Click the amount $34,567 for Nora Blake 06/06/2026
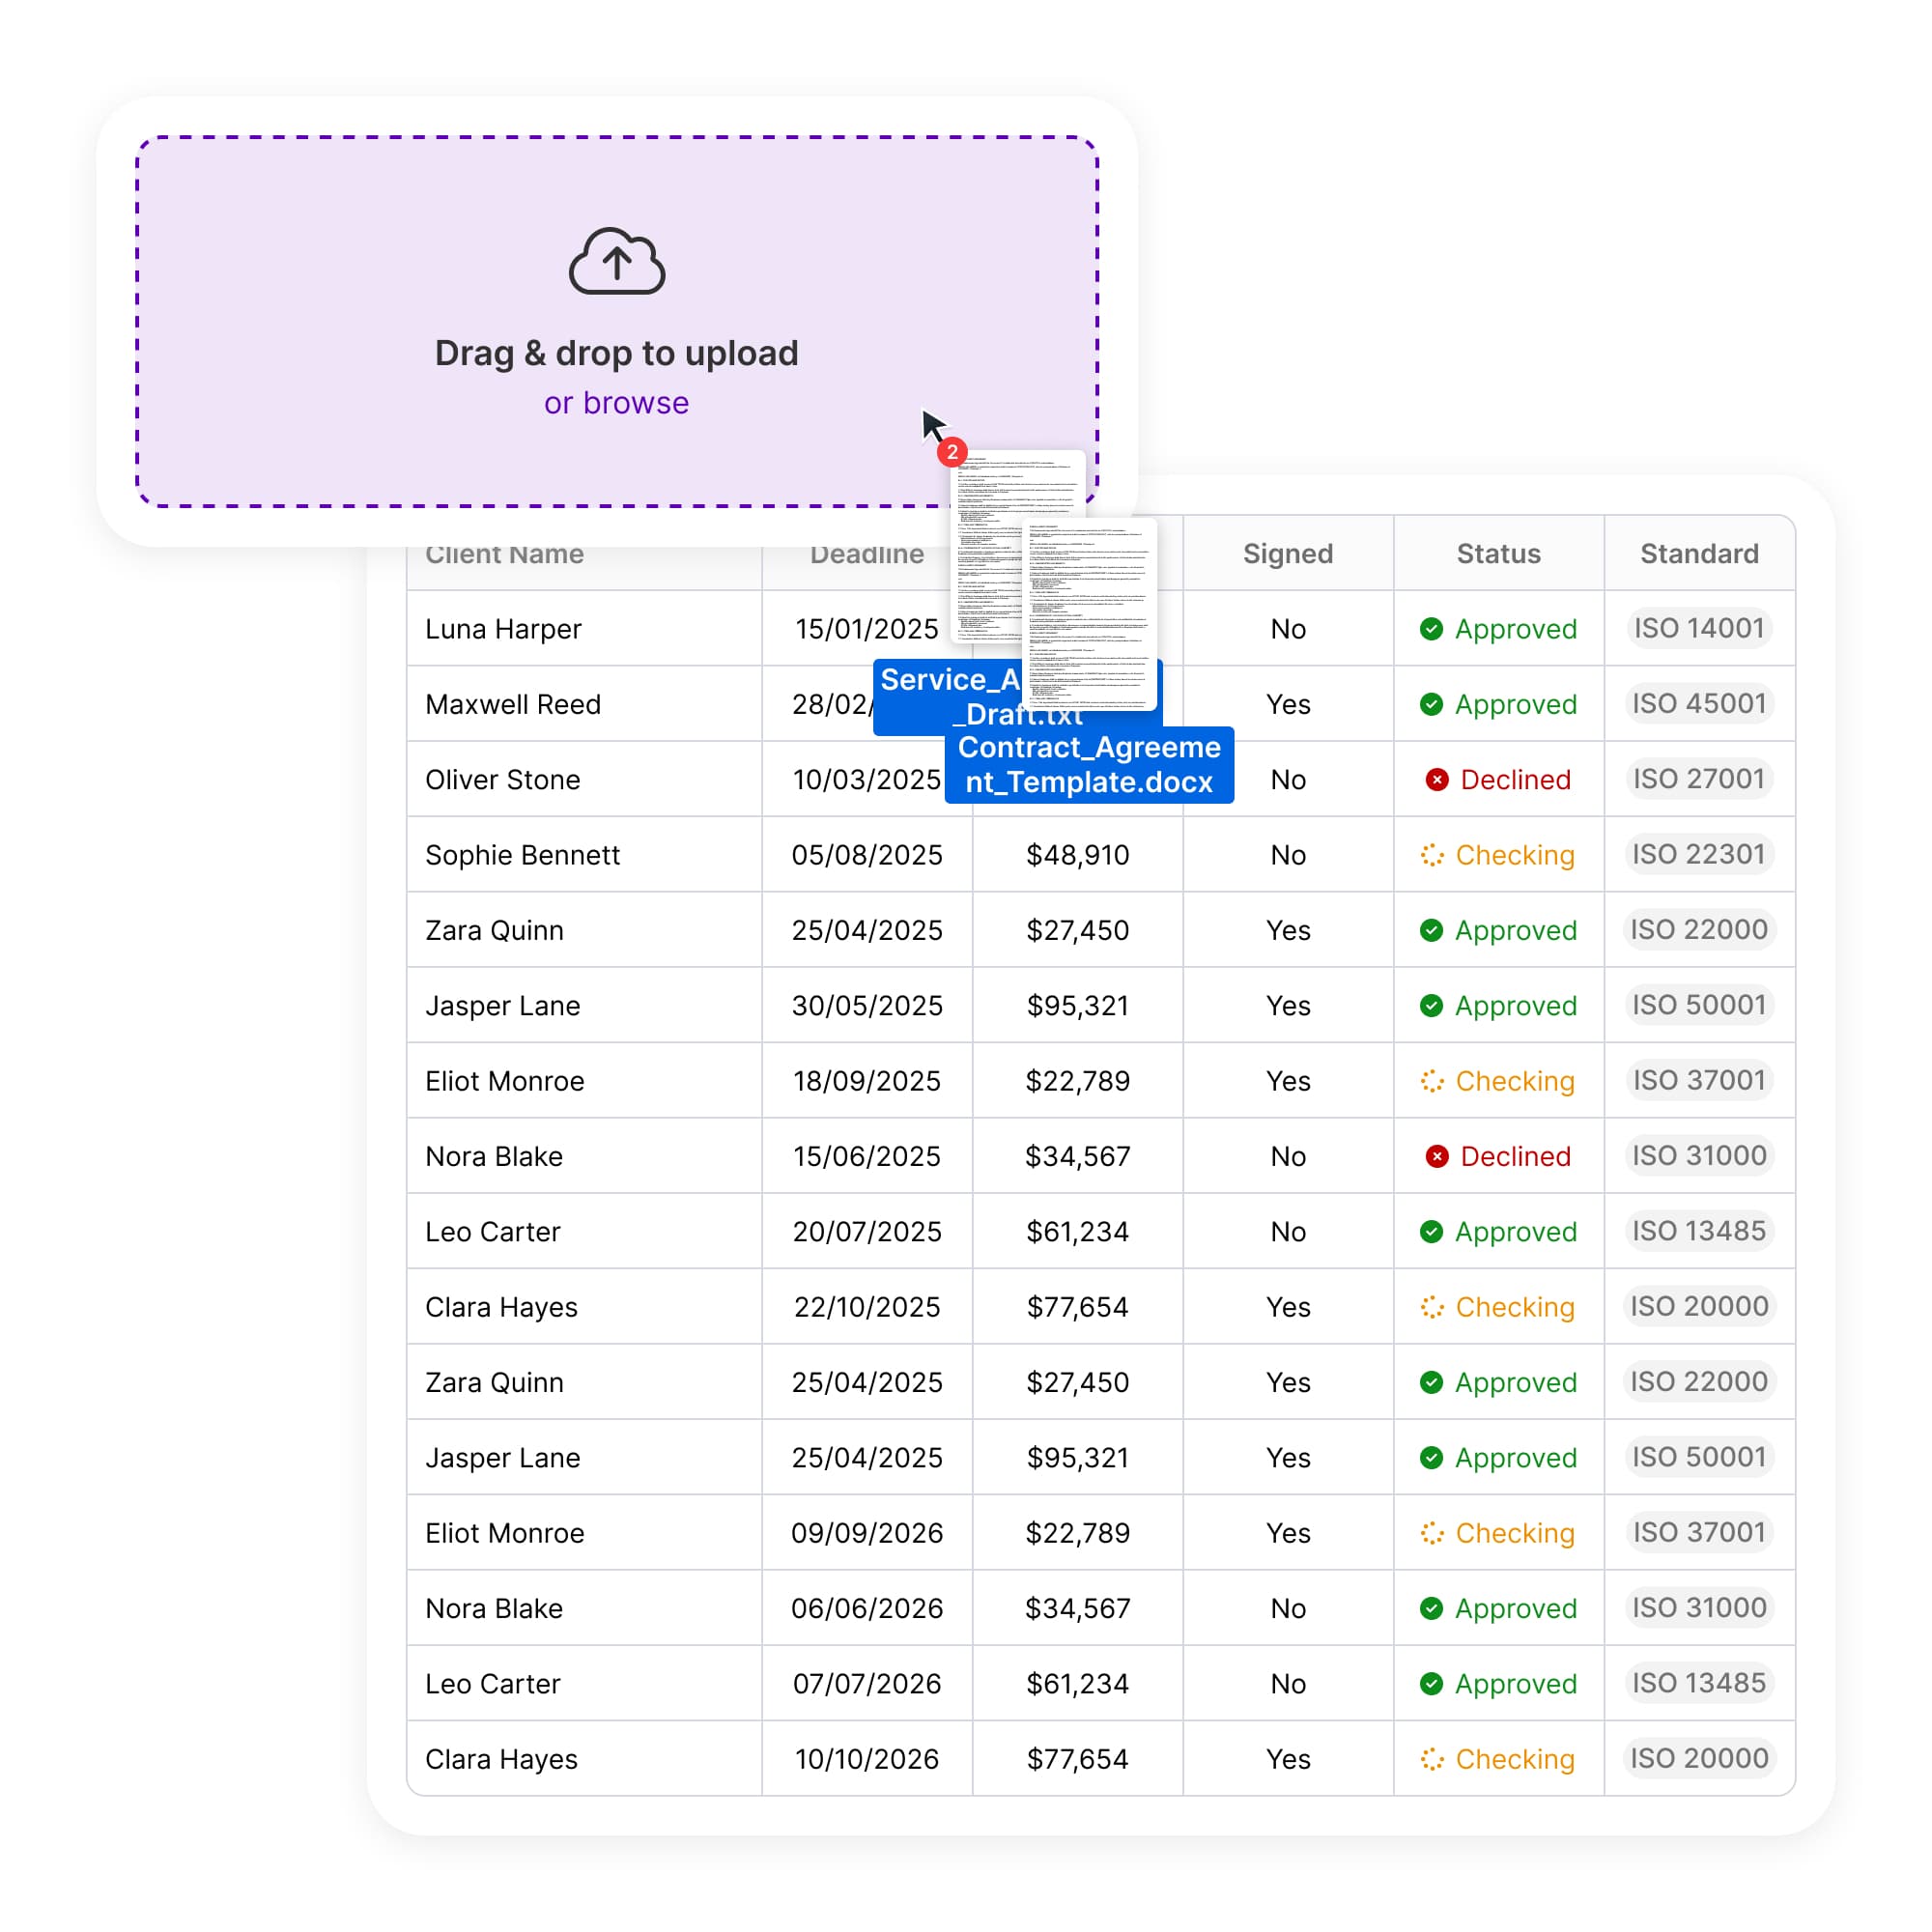 pyautogui.click(x=1078, y=1608)
